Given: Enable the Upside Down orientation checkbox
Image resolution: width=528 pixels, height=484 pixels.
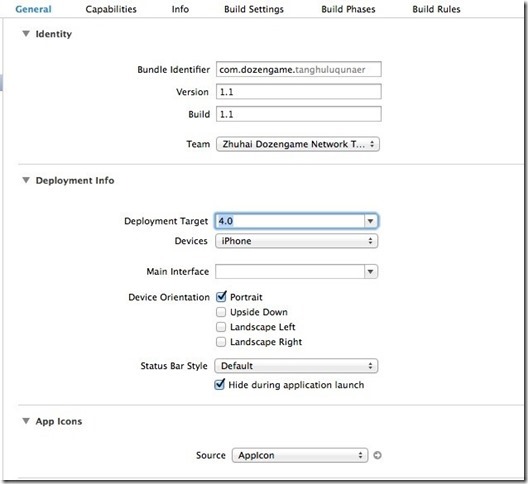Looking at the screenshot, I should (x=221, y=312).
